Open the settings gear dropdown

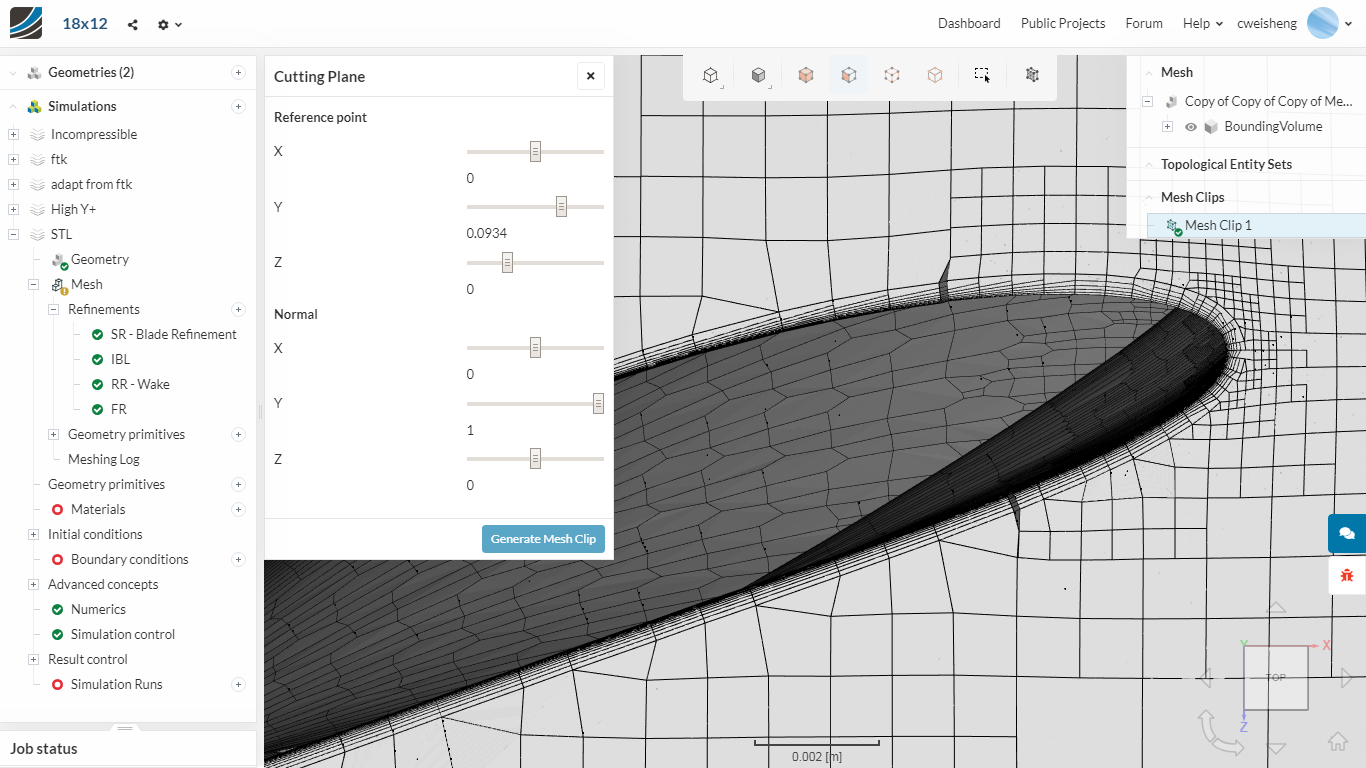tap(169, 24)
